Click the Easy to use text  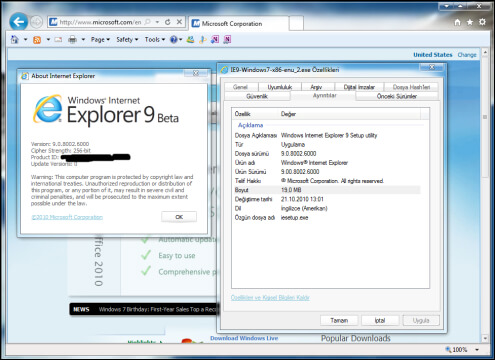click(177, 256)
